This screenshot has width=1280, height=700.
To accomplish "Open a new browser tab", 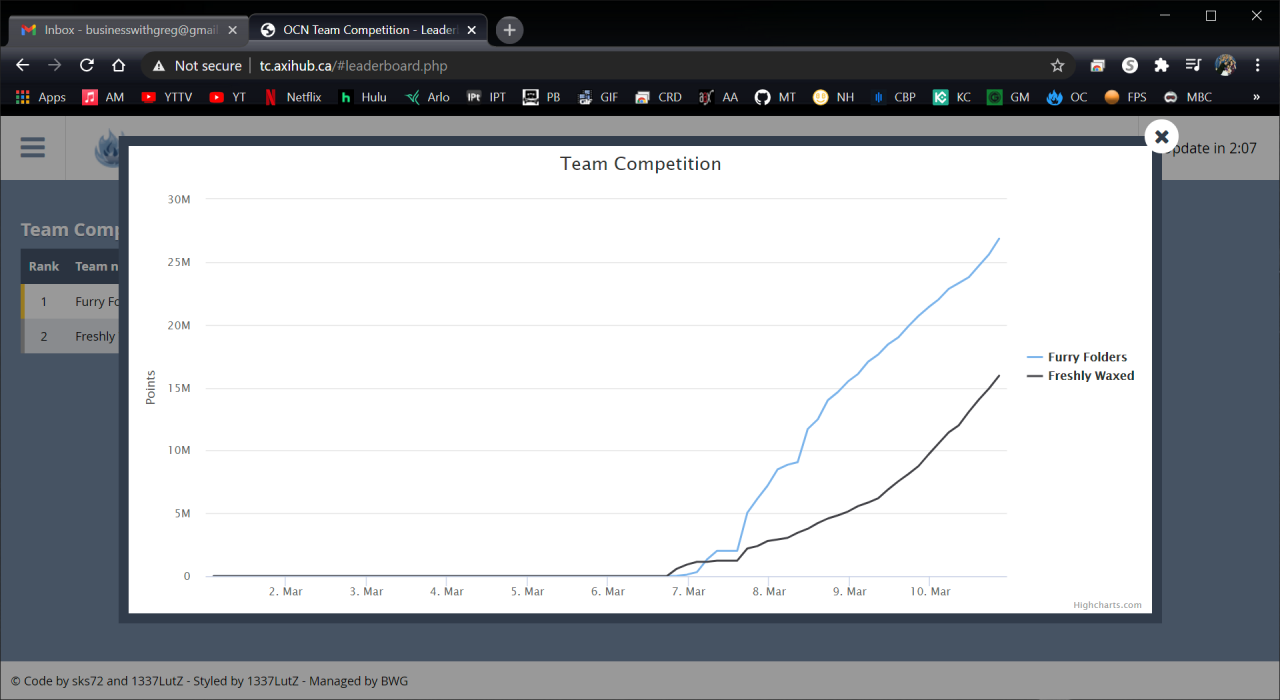I will pyautogui.click(x=509, y=30).
